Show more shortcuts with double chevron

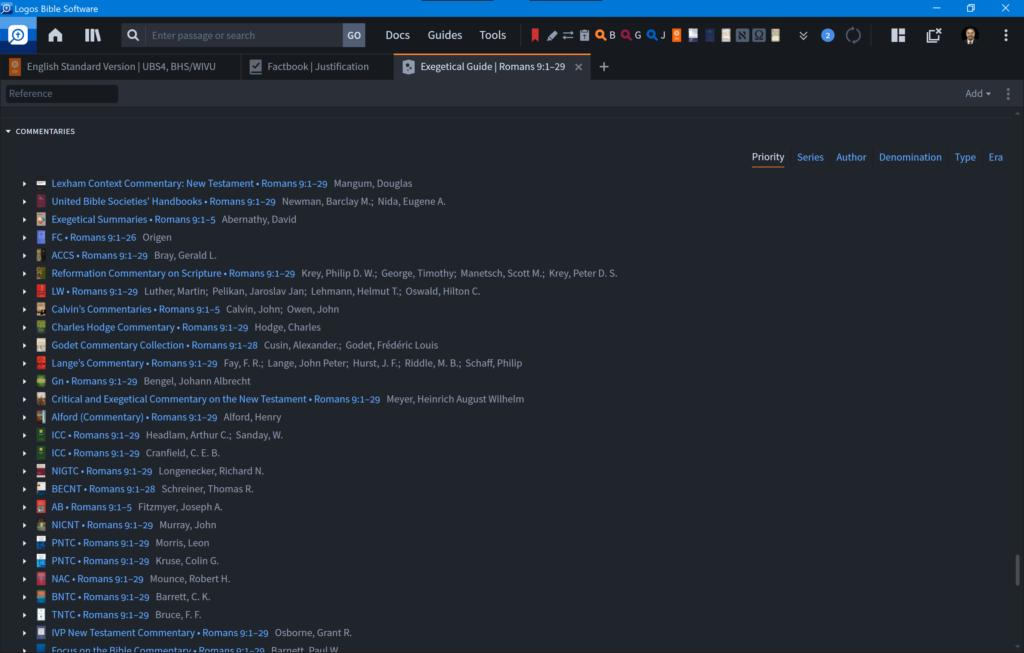coord(803,35)
